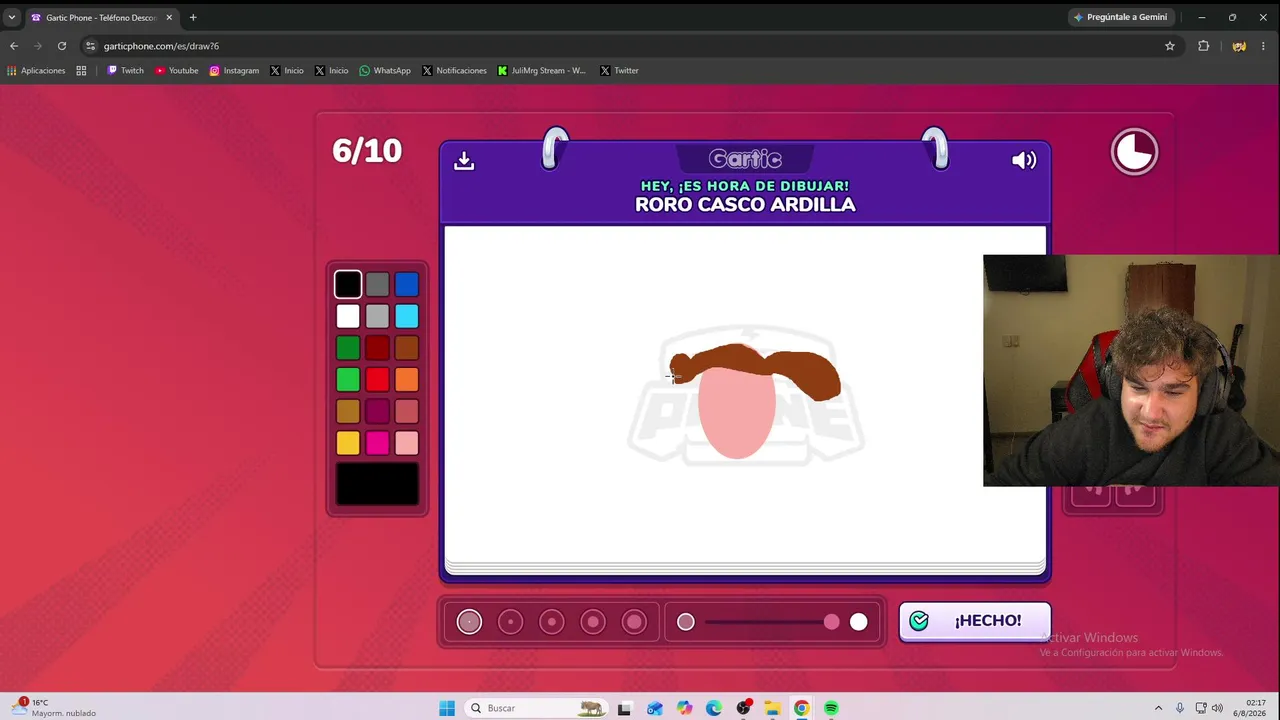
Task: Open the Chrome extensions puzzle icon
Action: click(1204, 46)
